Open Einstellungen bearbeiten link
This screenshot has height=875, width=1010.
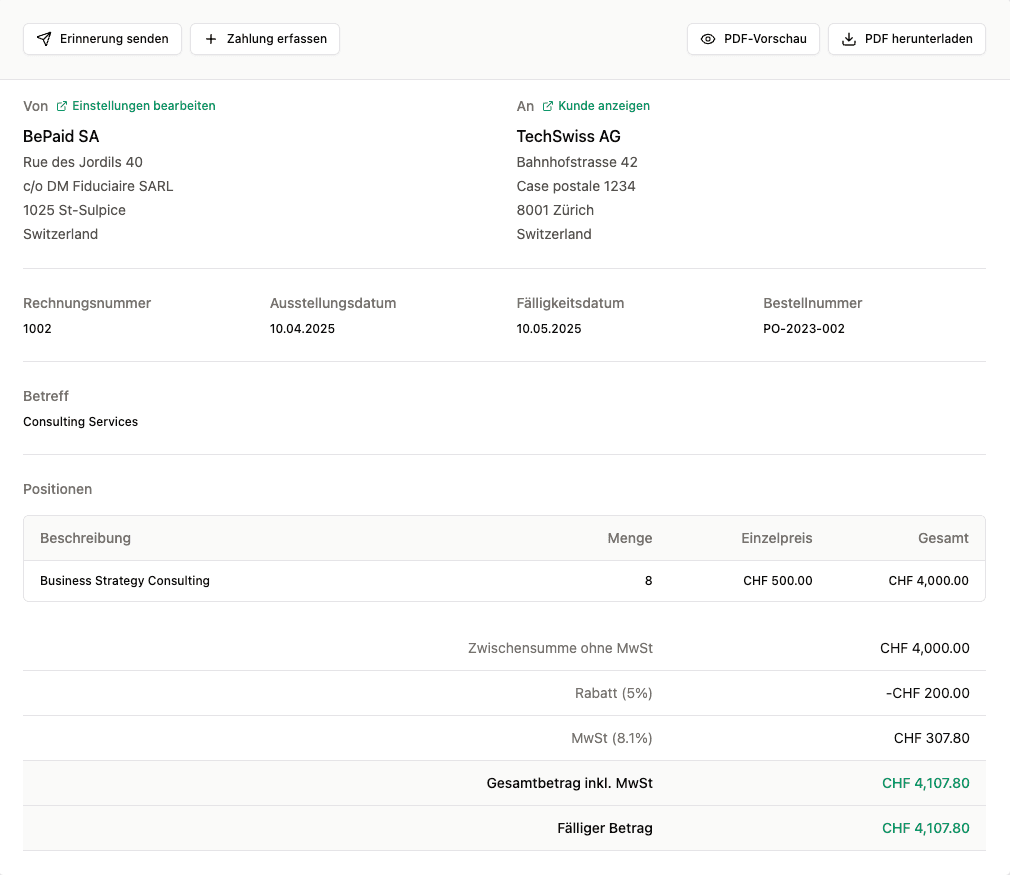pos(144,106)
